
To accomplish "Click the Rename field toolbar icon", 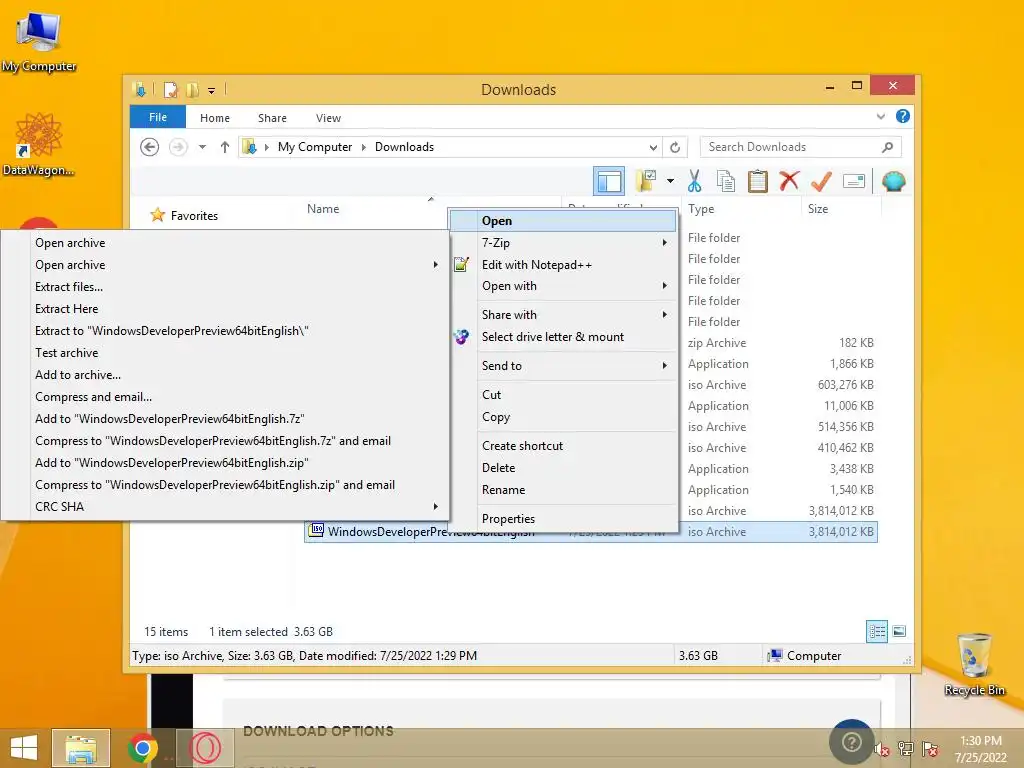I will tap(854, 181).
